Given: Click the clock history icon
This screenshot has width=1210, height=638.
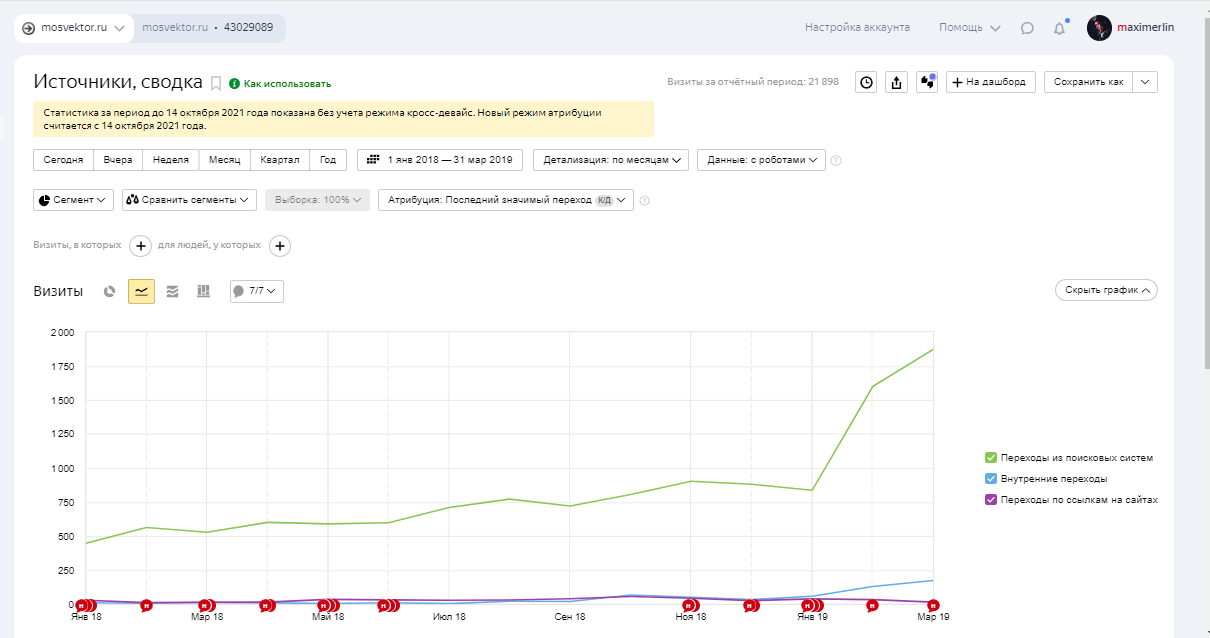Looking at the screenshot, I should tap(866, 82).
